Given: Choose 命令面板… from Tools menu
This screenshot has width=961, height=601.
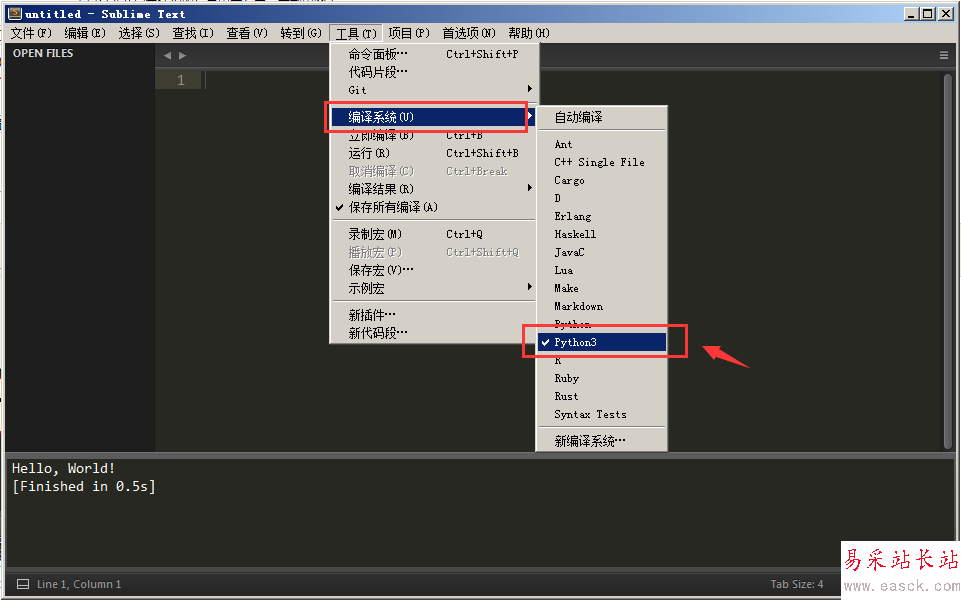Looking at the screenshot, I should tap(434, 55).
